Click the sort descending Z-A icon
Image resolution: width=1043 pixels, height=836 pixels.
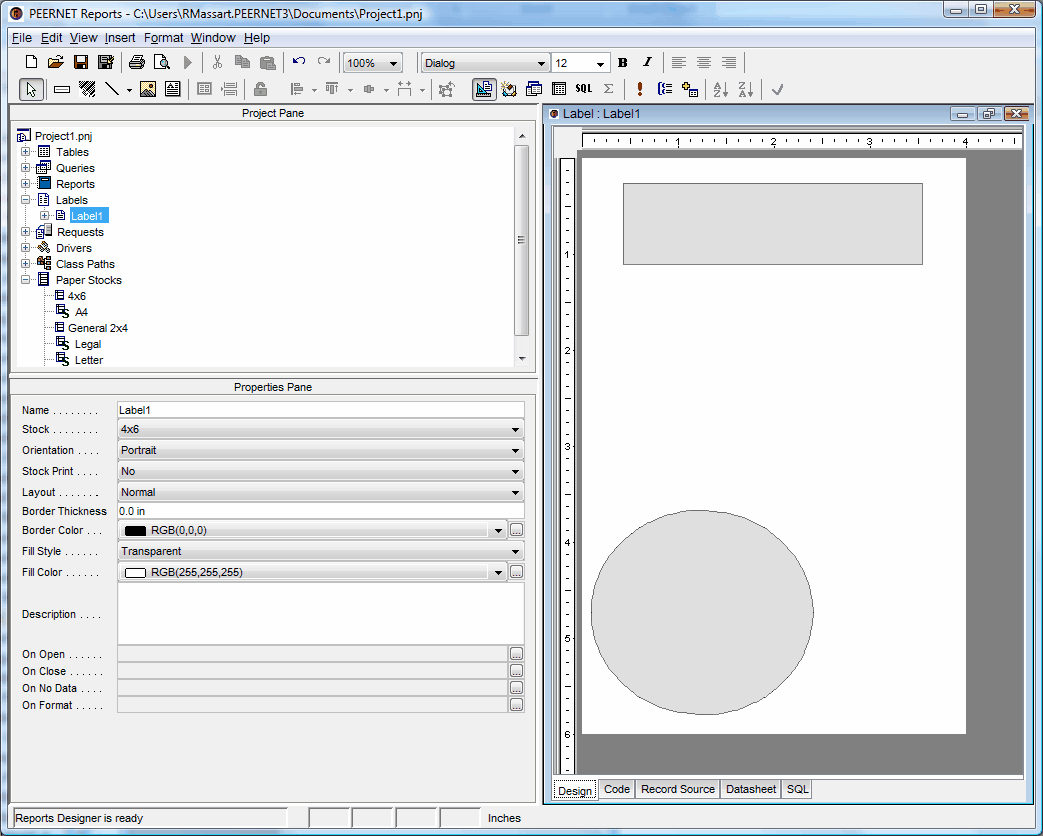pyautogui.click(x=746, y=89)
